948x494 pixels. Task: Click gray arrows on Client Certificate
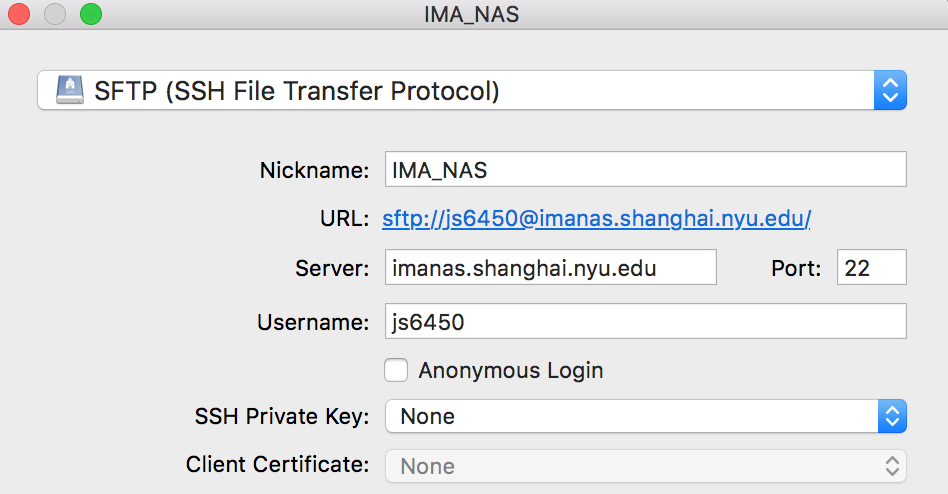(x=892, y=466)
